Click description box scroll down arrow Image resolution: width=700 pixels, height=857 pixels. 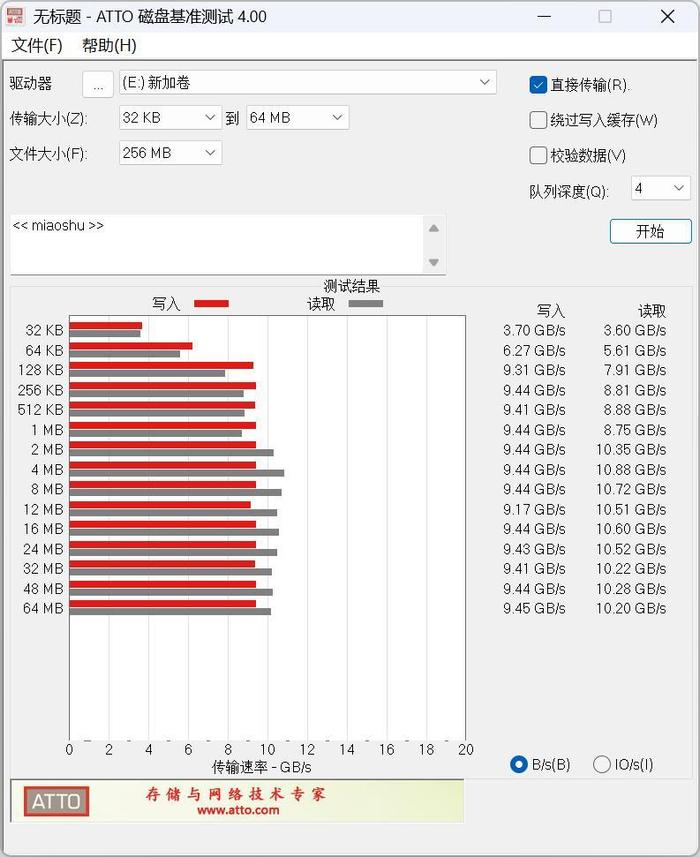click(434, 262)
